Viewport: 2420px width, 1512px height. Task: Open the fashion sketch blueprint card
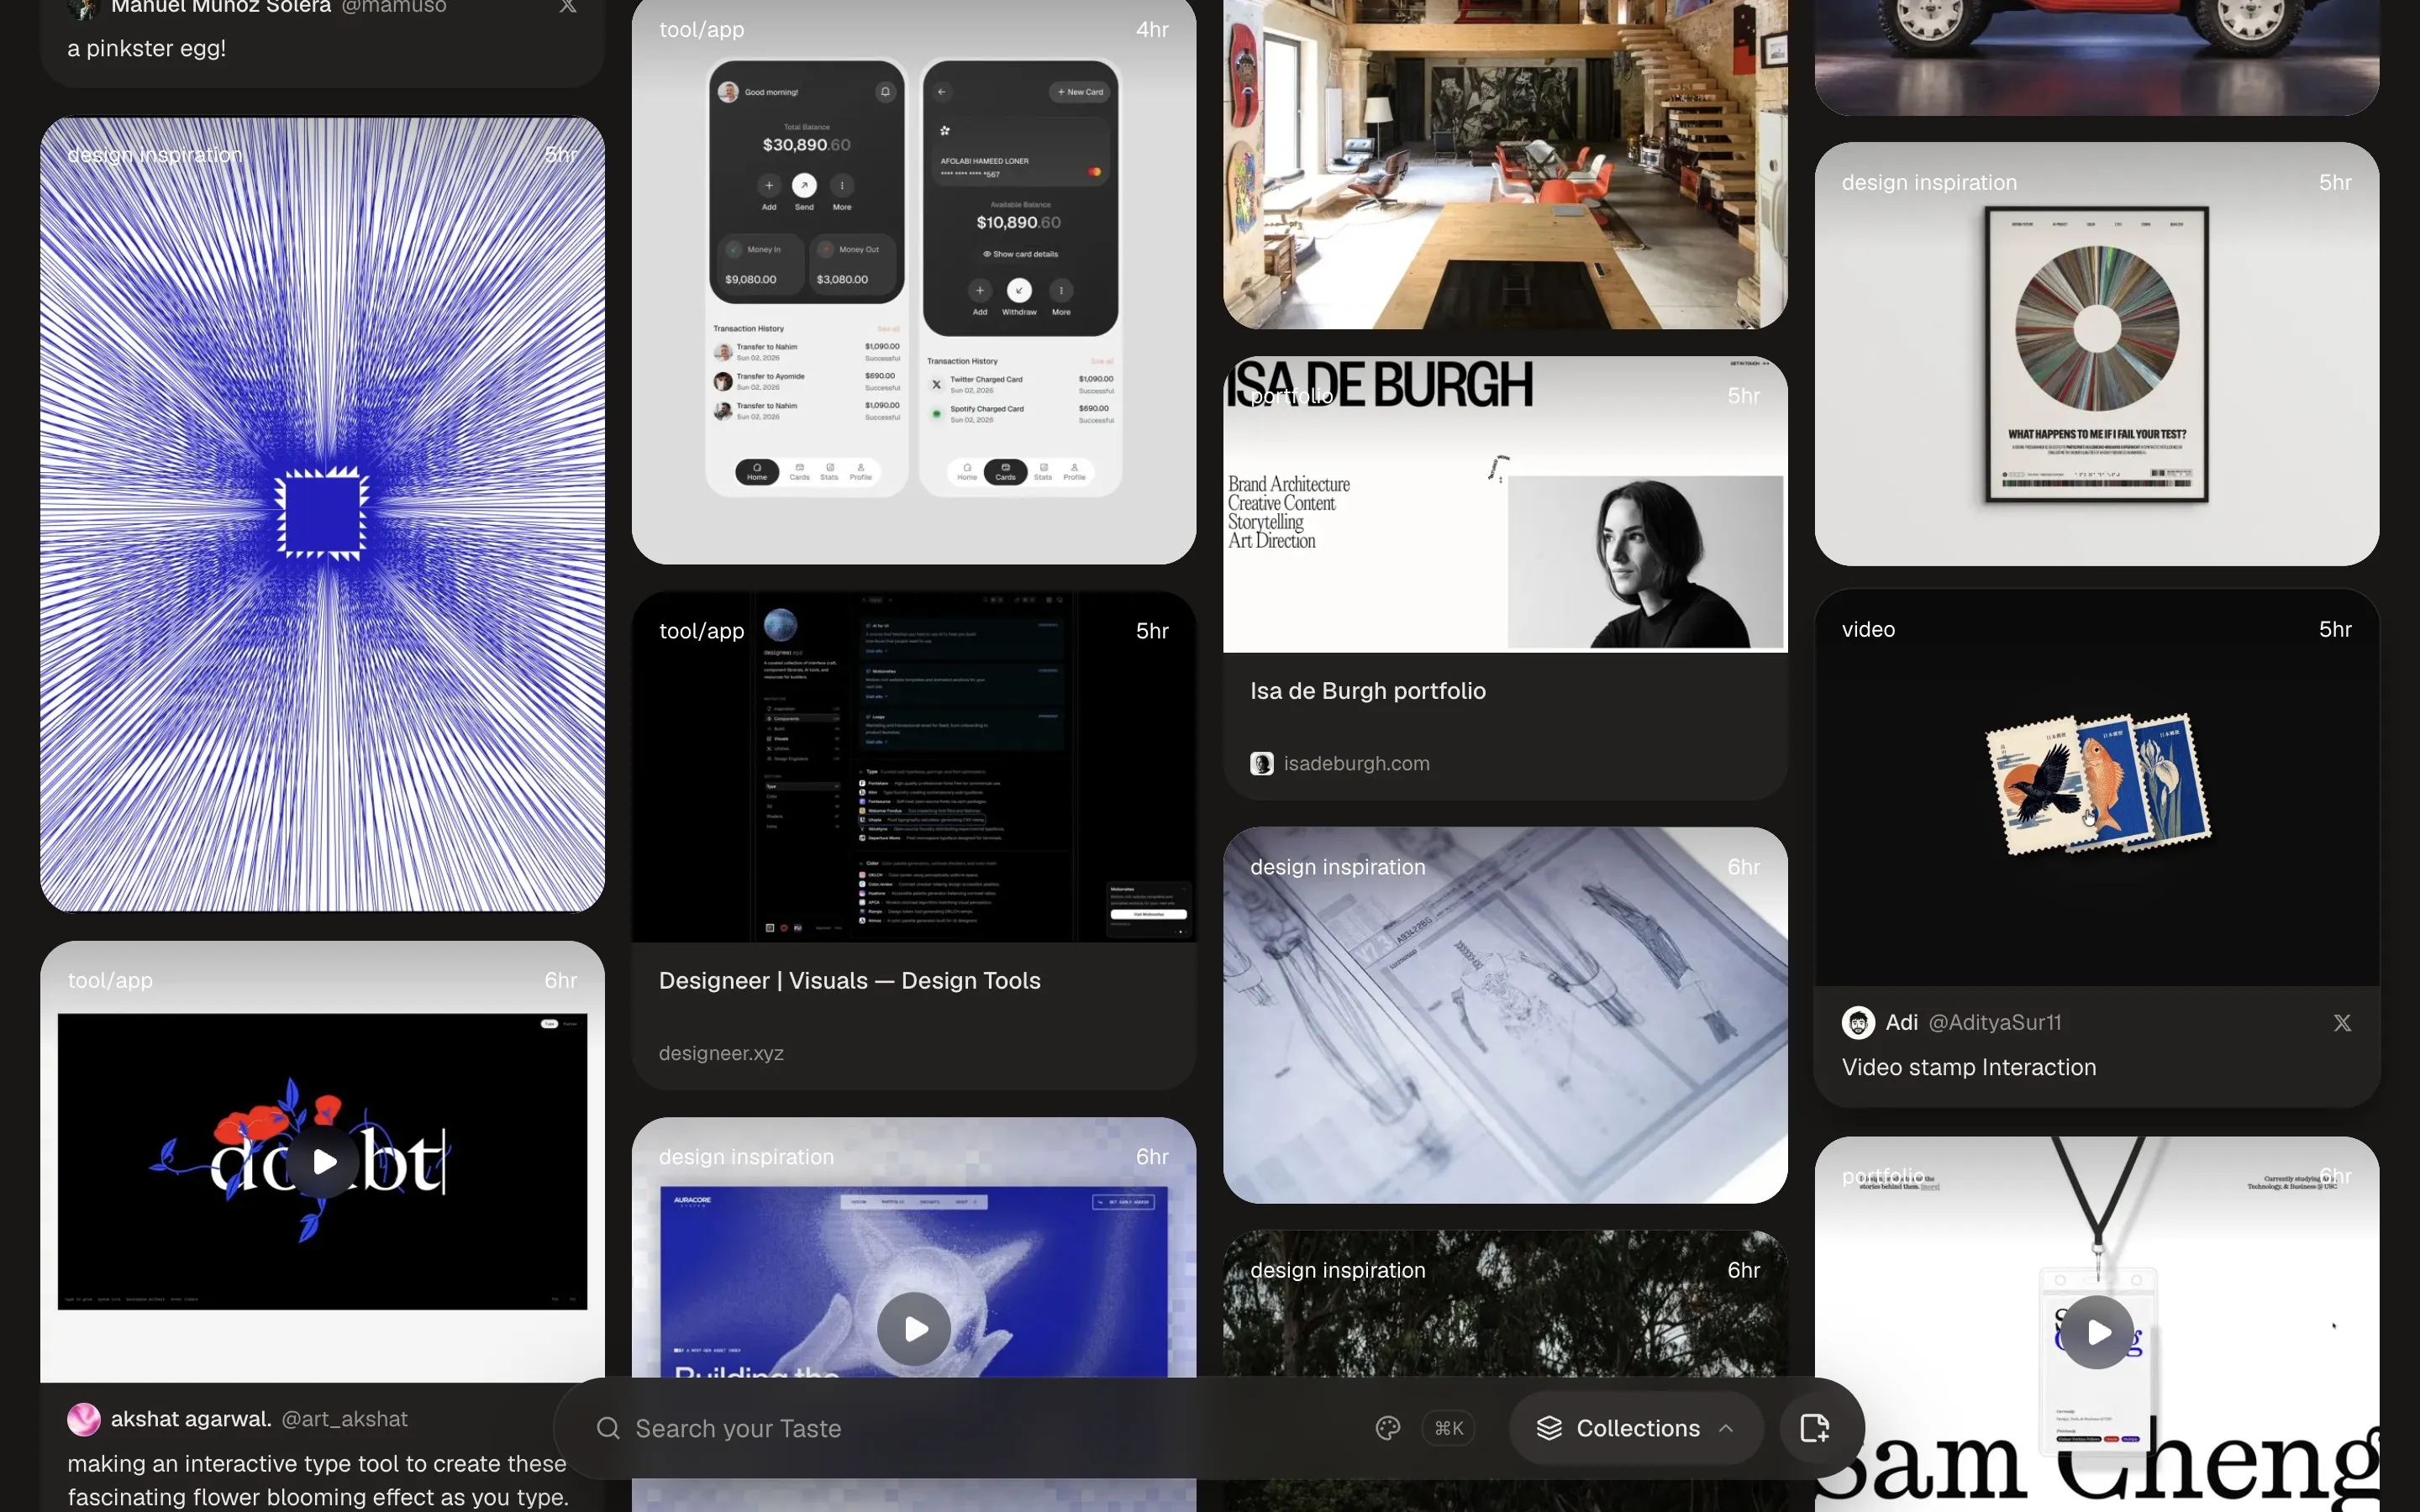tap(1505, 1015)
